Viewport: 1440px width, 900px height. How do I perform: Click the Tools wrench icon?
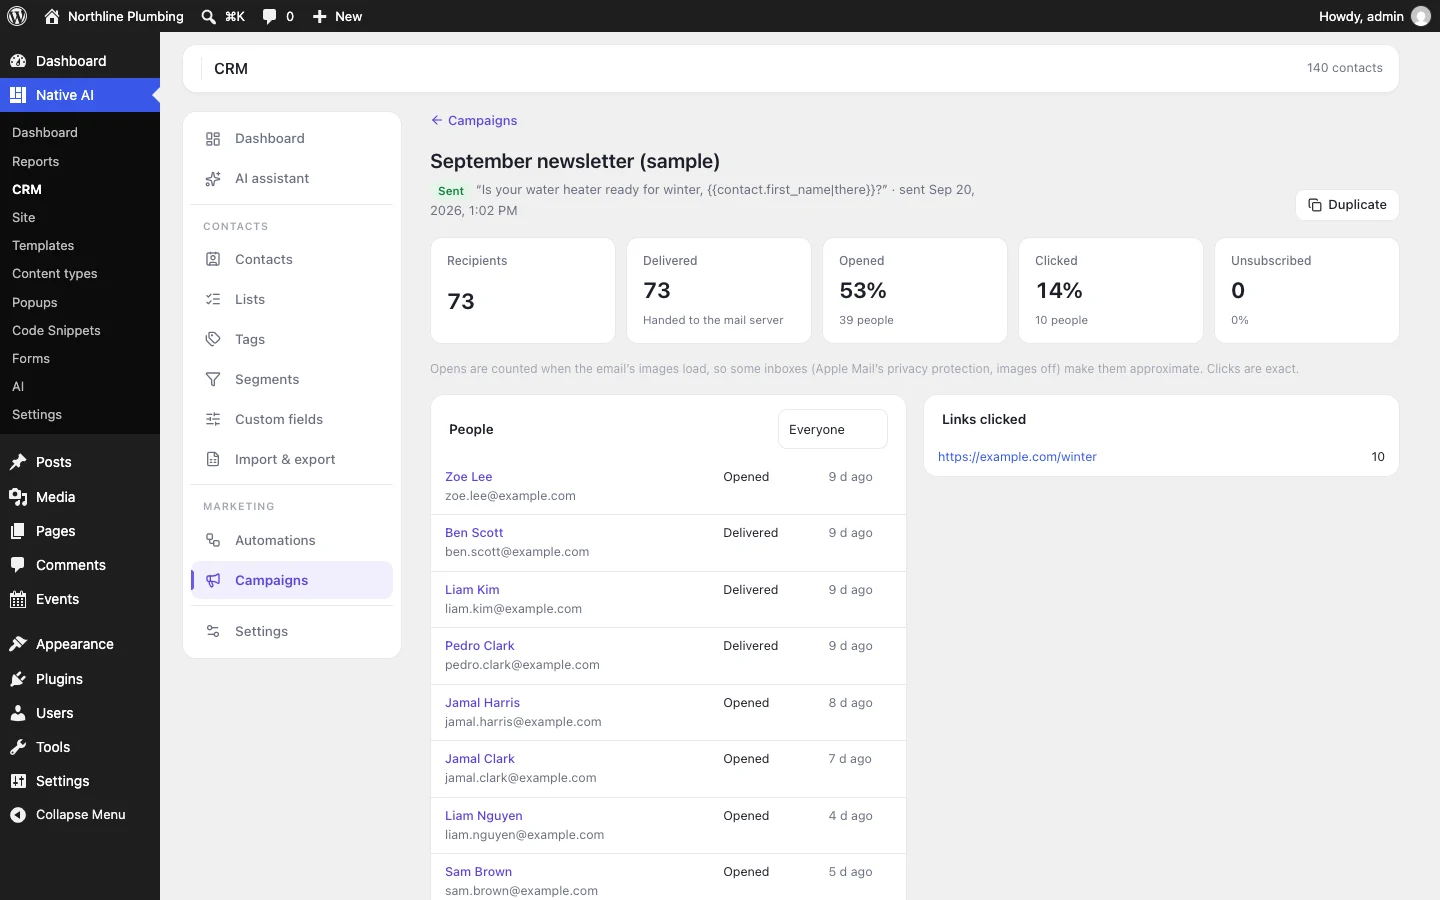coord(18,747)
